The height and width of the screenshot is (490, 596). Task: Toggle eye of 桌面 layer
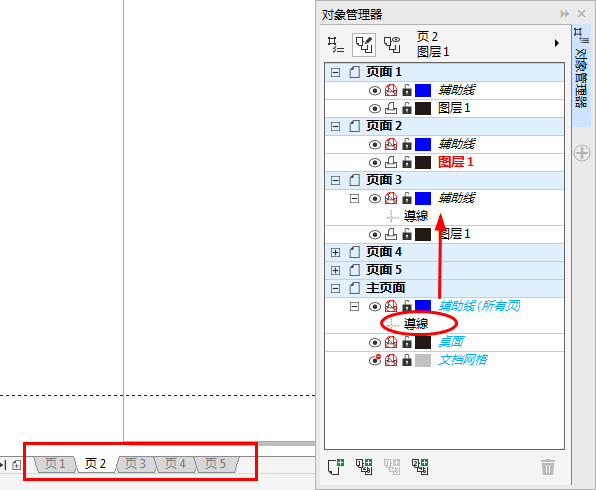point(375,343)
